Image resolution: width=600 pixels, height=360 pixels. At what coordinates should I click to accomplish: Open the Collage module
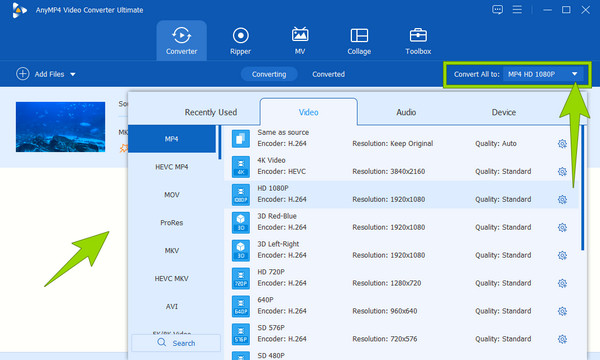(359, 41)
